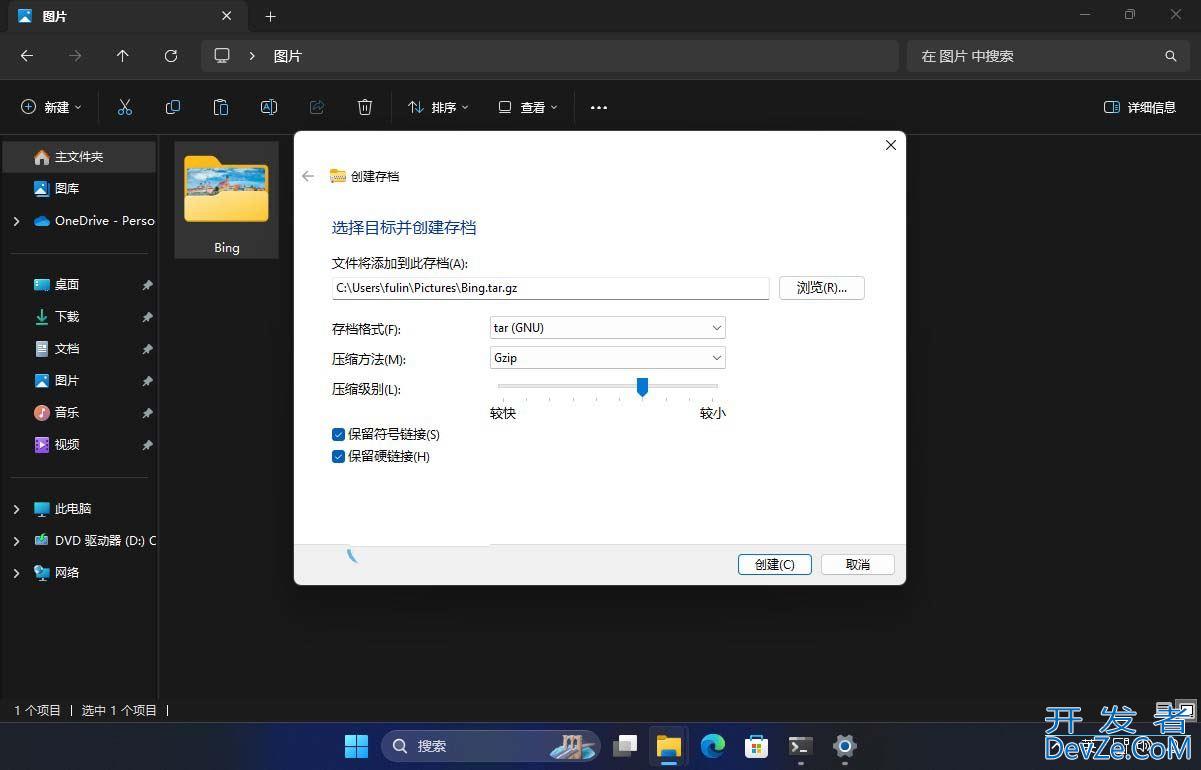Click the back arrow in archive dialog
1201x770 pixels.
(308, 176)
